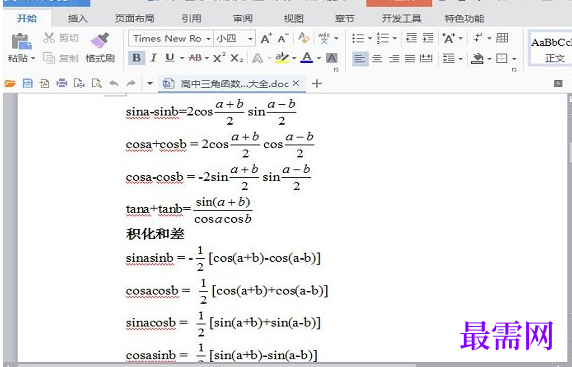Click the undo arrow icon

pyautogui.click(x=114, y=84)
